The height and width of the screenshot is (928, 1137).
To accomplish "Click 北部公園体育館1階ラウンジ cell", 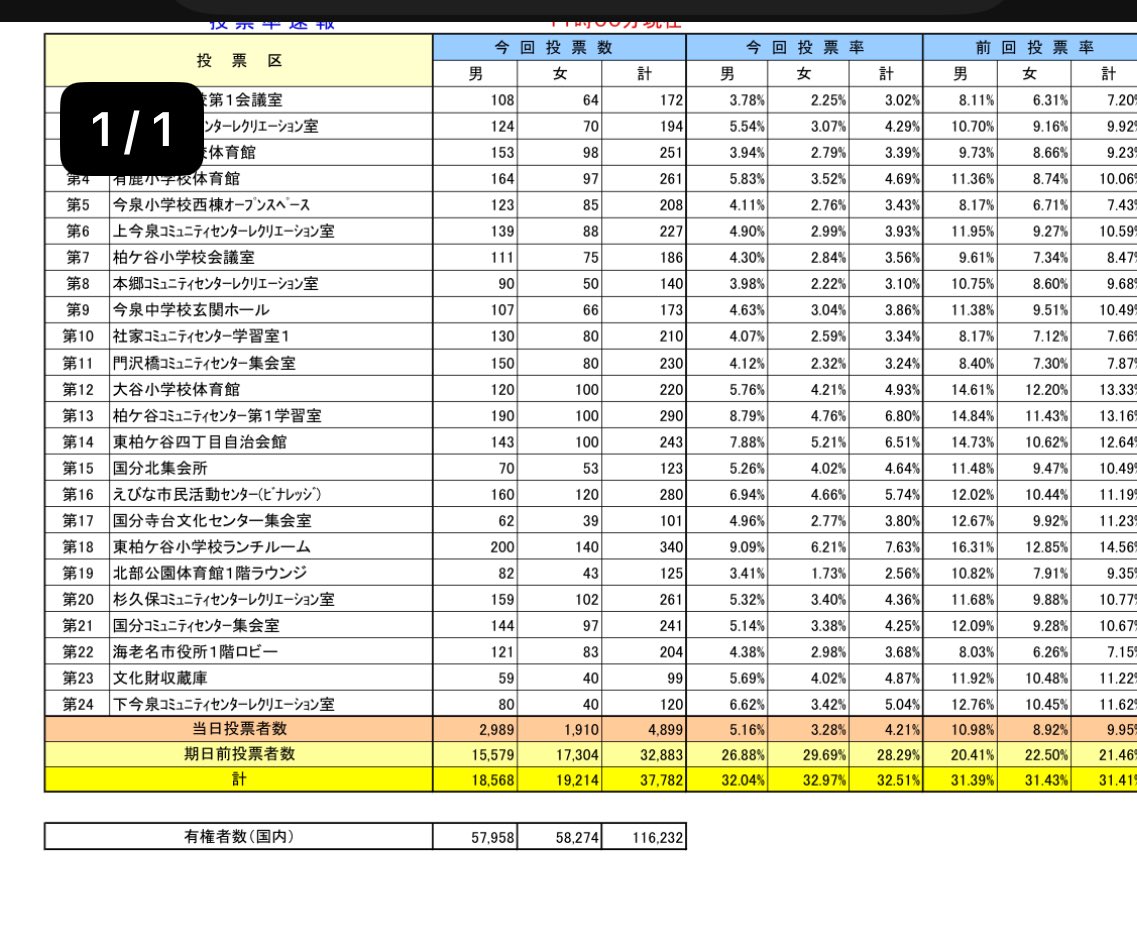I will [271, 573].
